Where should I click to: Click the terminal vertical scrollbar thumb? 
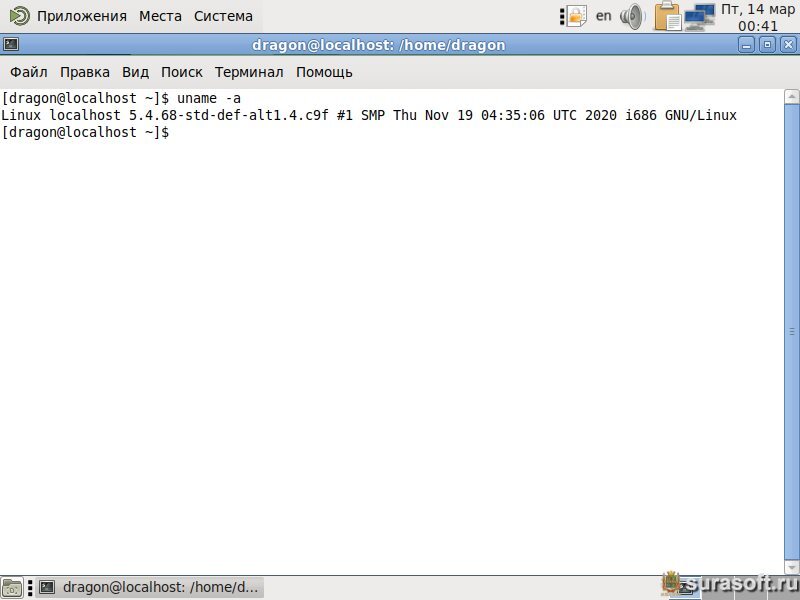click(x=791, y=332)
